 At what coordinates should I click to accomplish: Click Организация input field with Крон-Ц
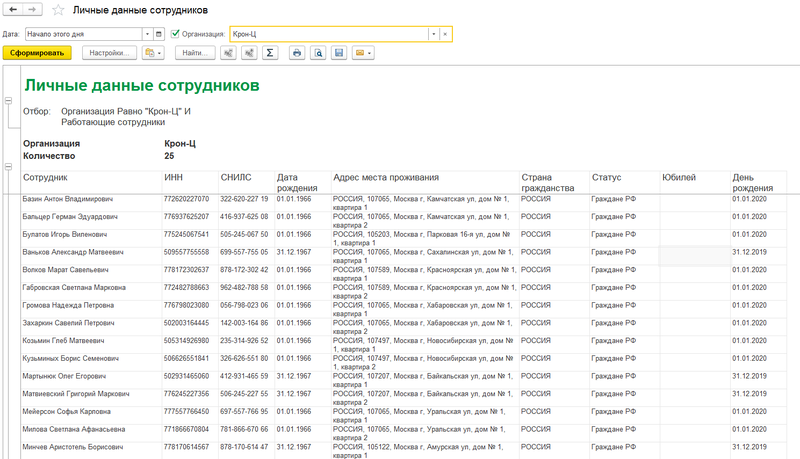coord(329,34)
